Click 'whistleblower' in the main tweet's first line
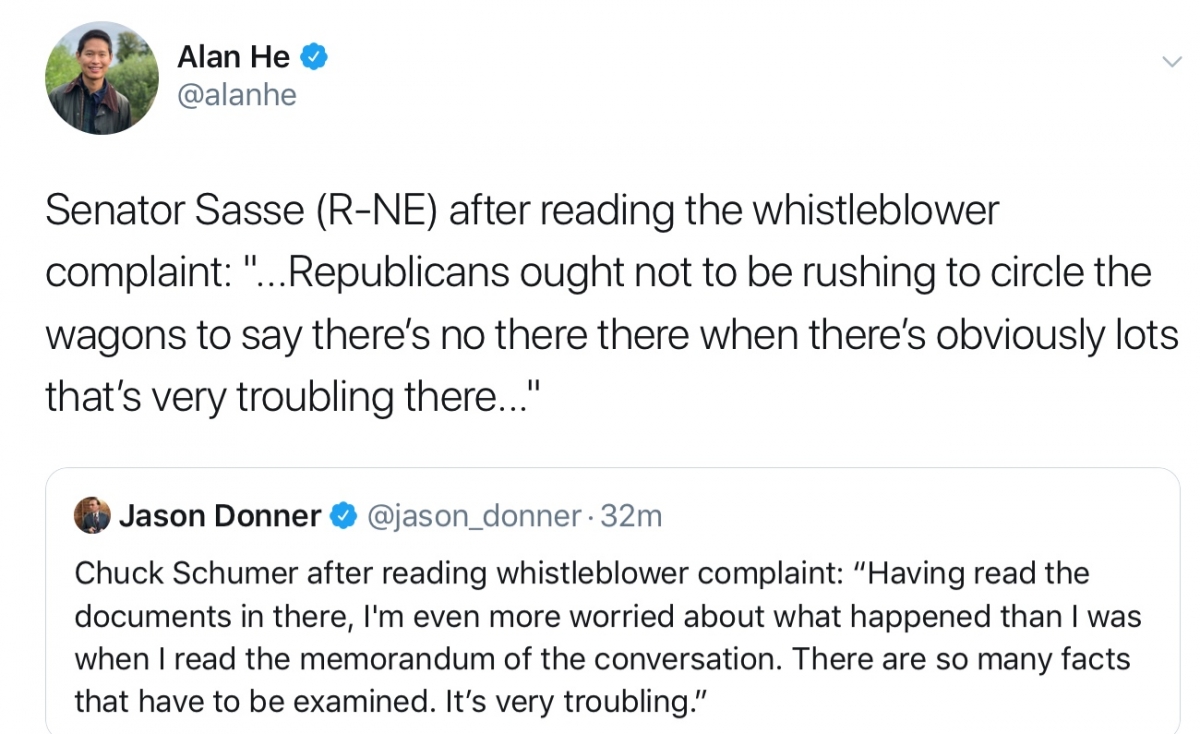Viewport: 1200px width, 734px height. point(876,212)
